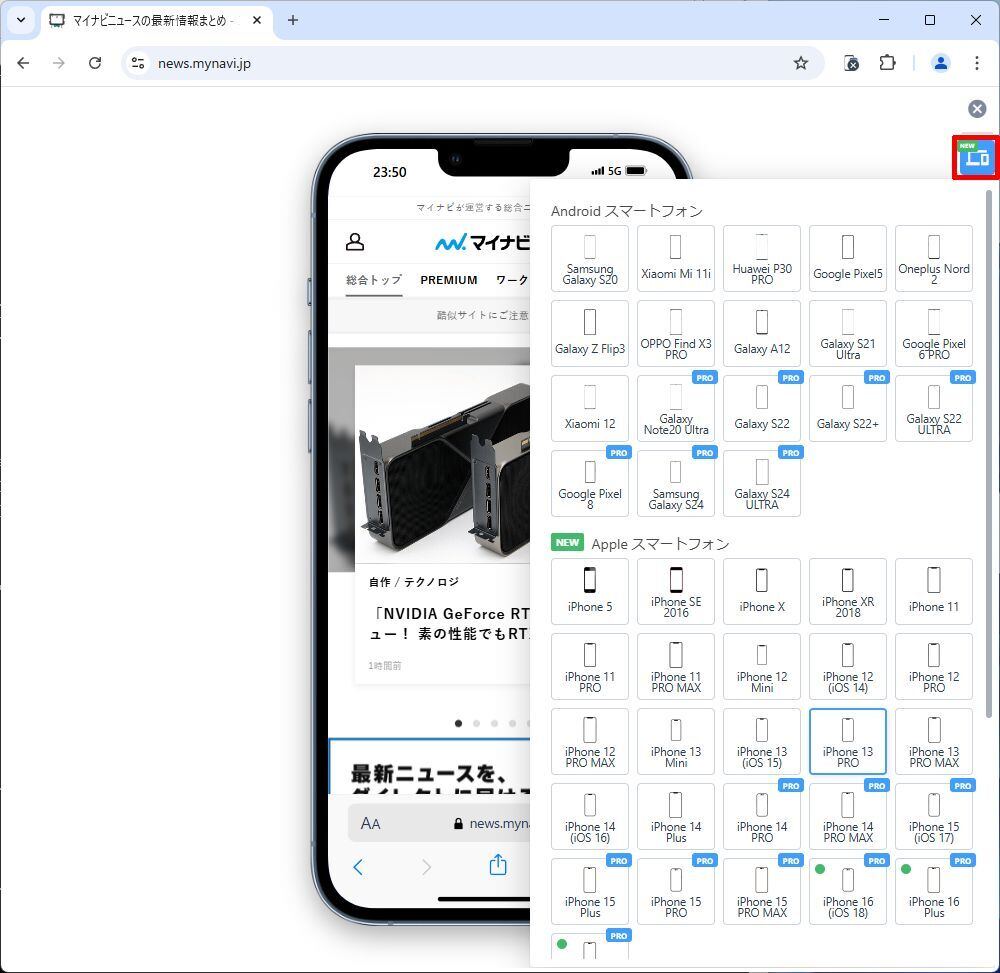Pick the iPhone 16 Plus device
This screenshot has width=1000, height=973.
934,891
